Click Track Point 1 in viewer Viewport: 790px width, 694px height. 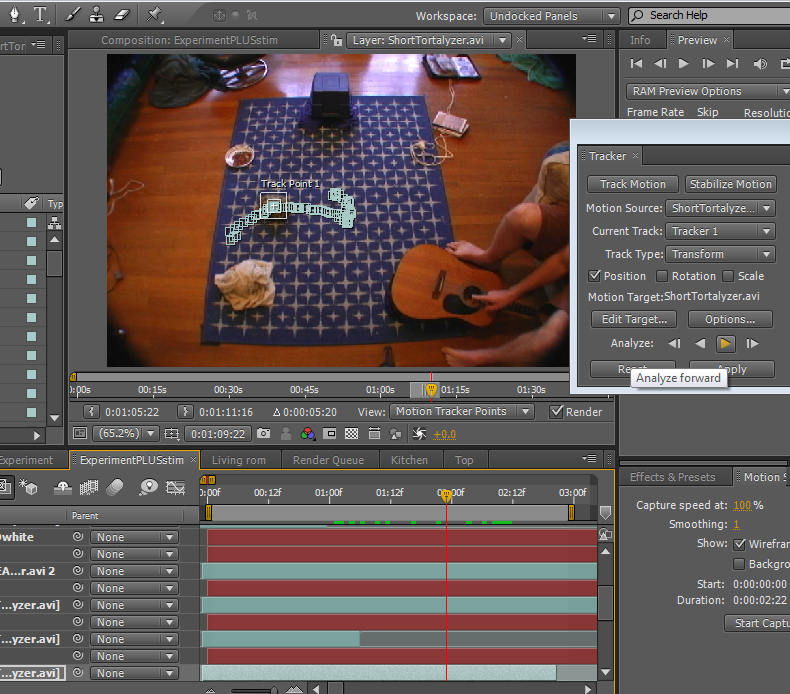coord(274,206)
